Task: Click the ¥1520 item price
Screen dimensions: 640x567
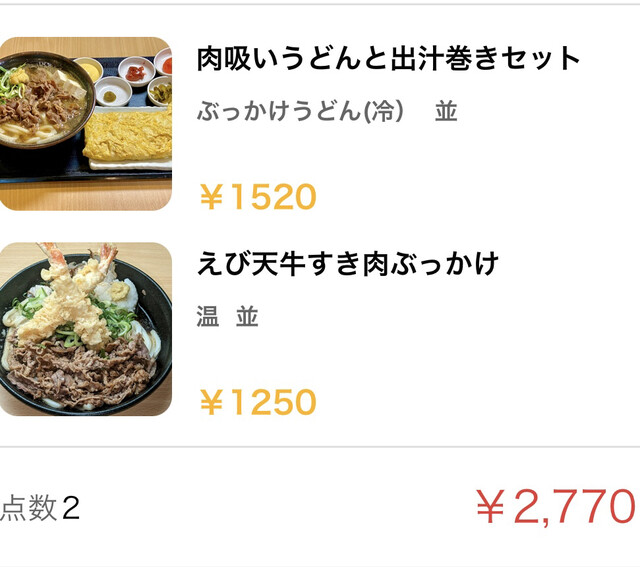Action: coord(257,197)
